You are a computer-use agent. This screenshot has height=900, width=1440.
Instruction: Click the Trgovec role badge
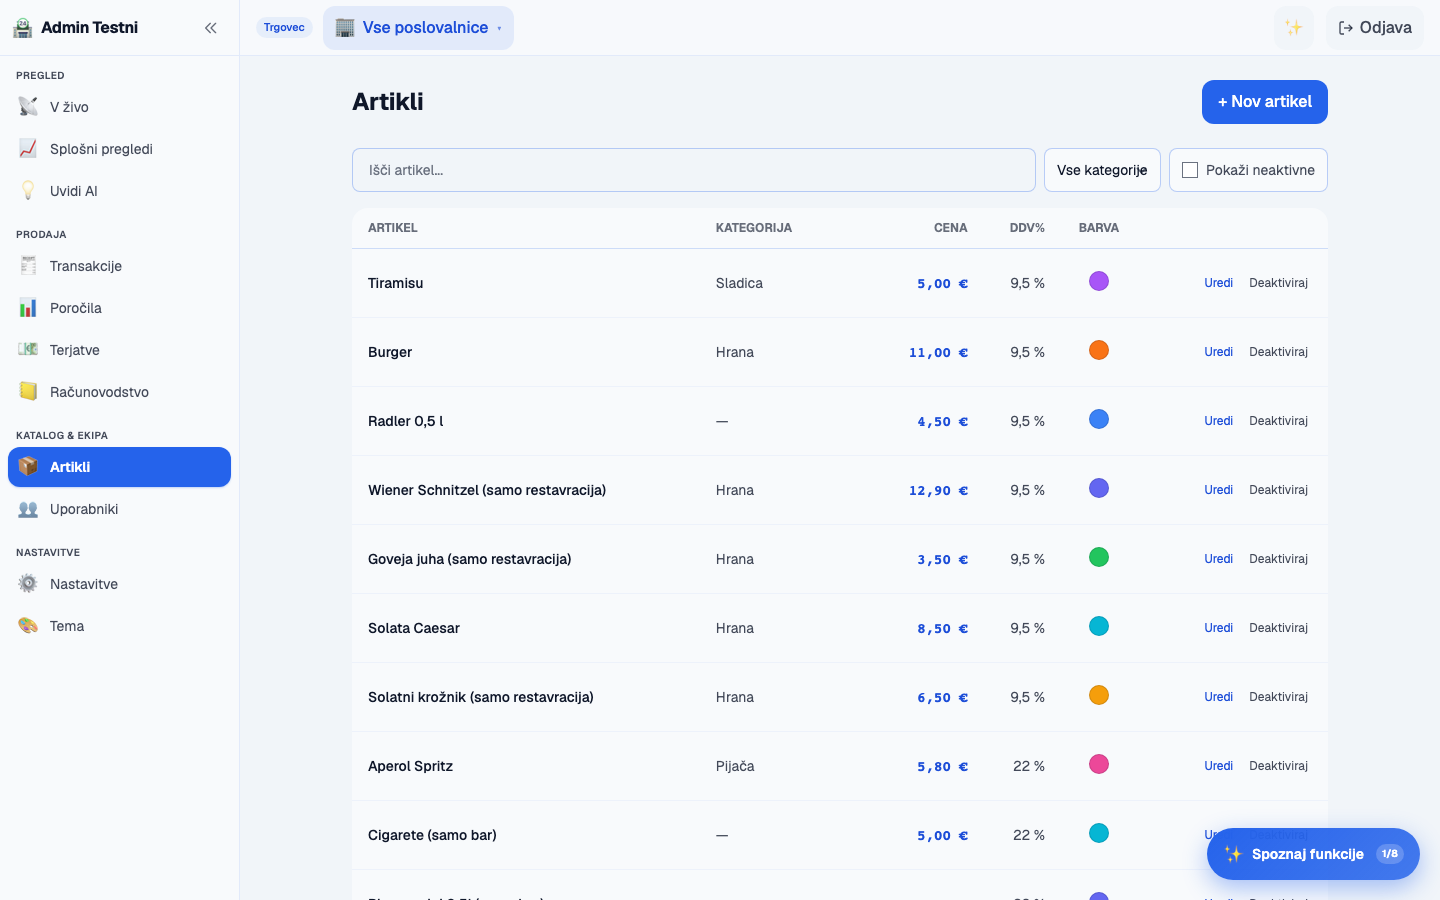284,28
